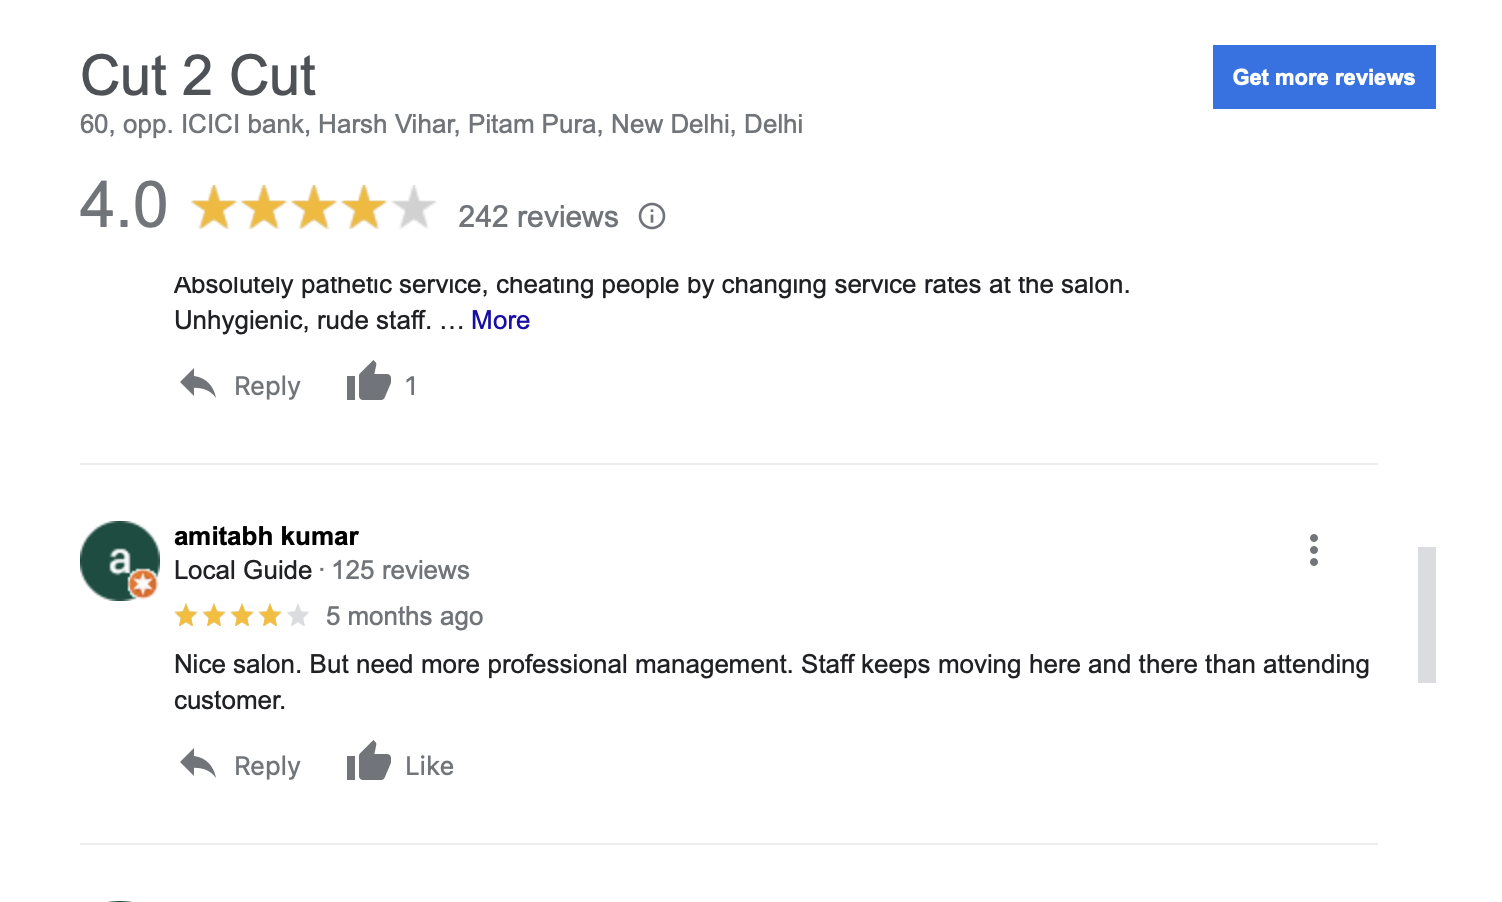Click the reviews list scrollbar thumb

pyautogui.click(x=1427, y=615)
